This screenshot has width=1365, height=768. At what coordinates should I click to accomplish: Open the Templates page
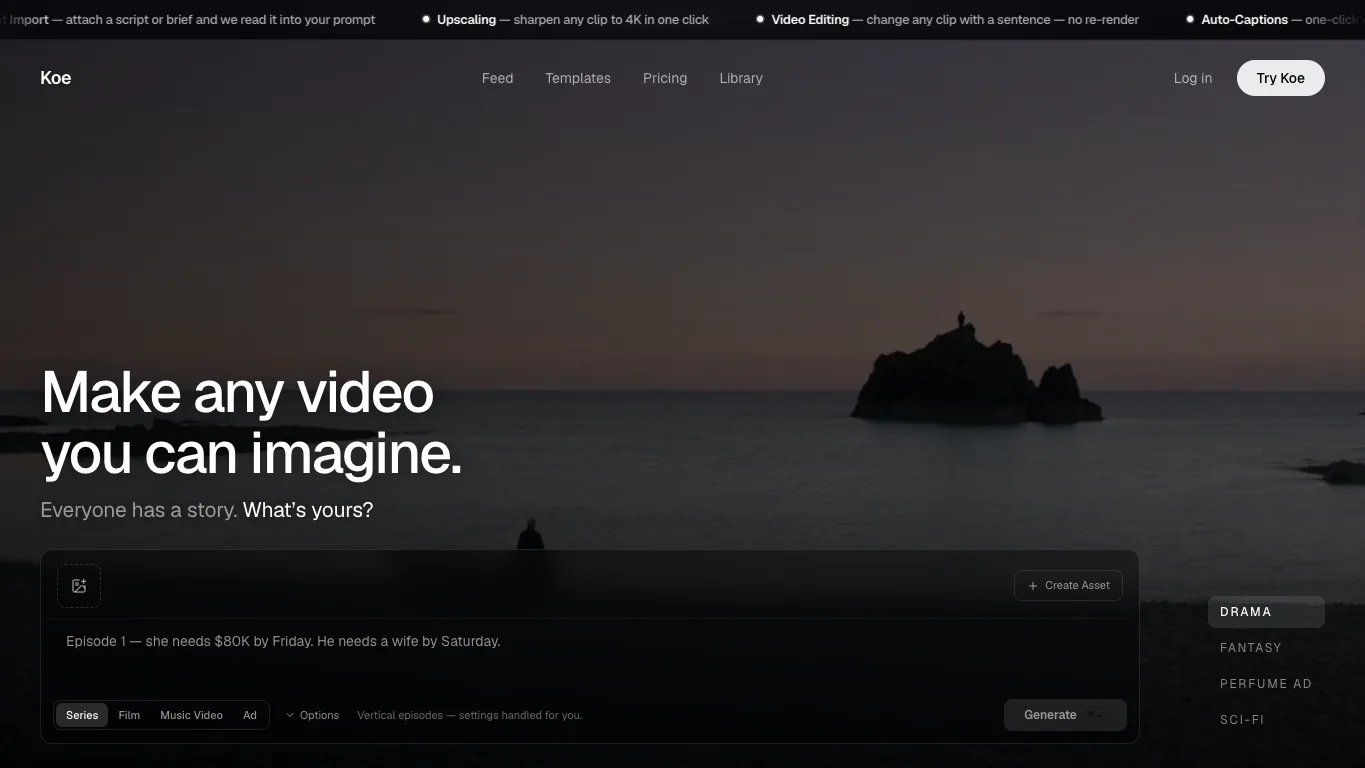[x=578, y=78]
